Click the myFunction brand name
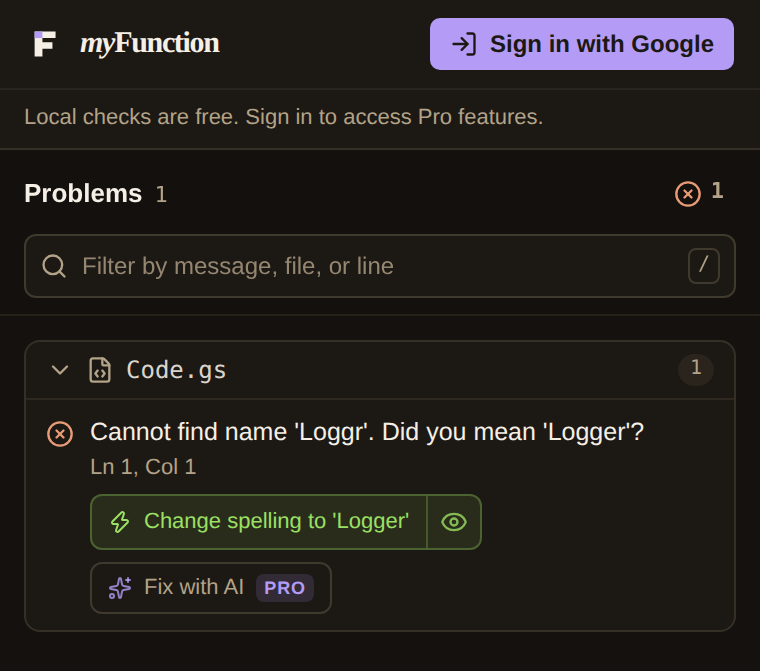Screen dimensions: 760x671 point(150,43)
